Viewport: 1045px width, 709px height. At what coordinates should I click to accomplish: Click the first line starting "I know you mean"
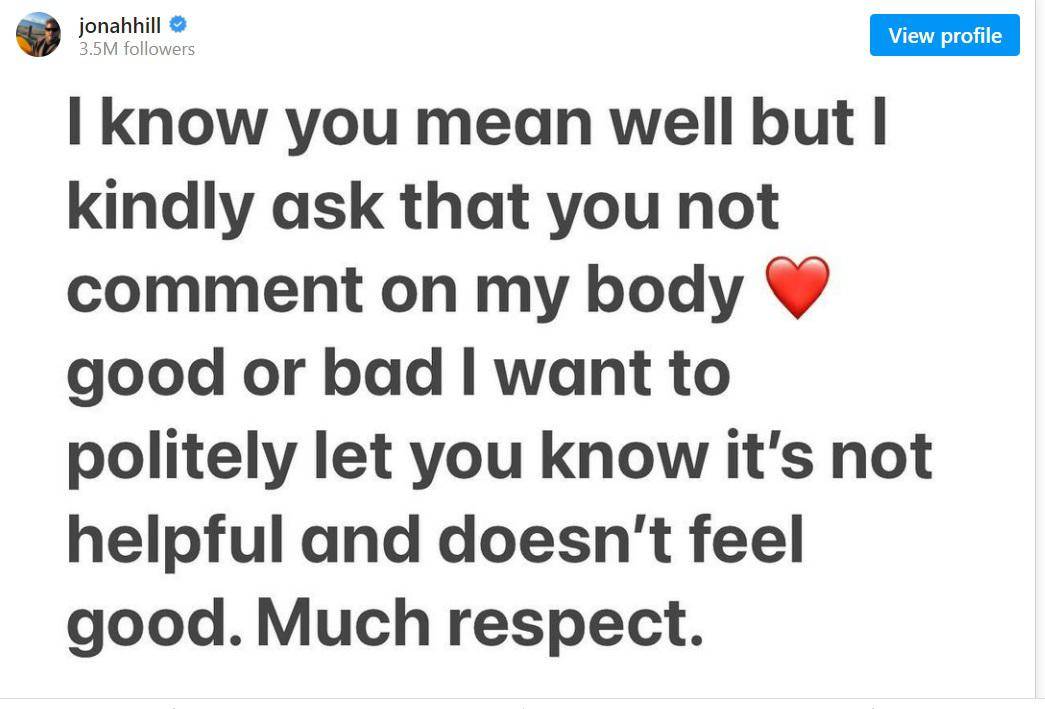476,124
